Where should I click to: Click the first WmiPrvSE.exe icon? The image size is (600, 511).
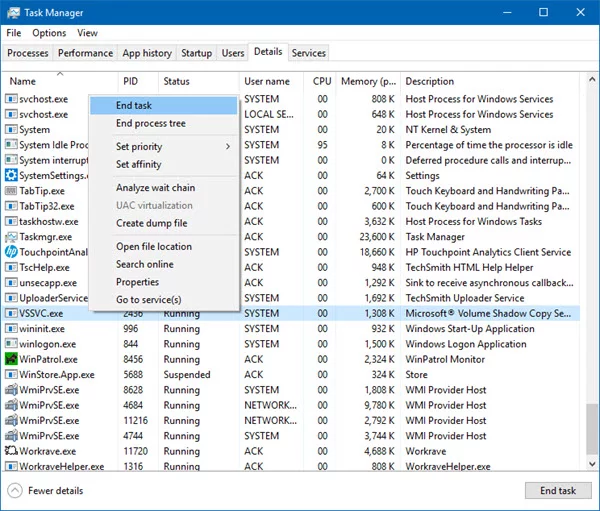(x=11, y=390)
